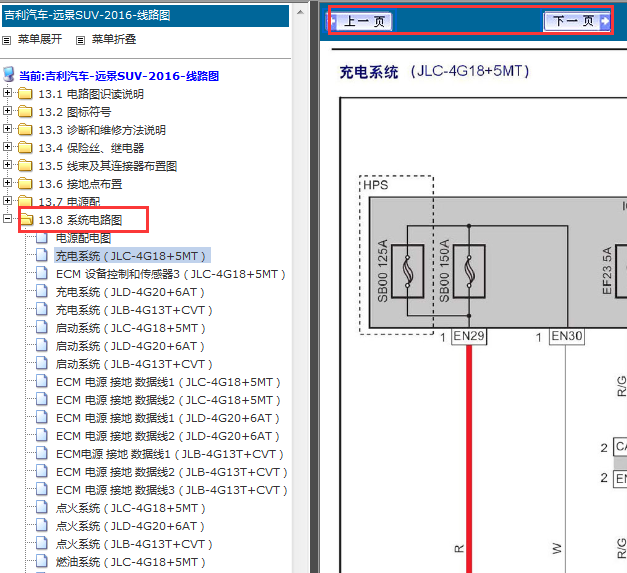Expand the 13.6 接地点布置 node
627x573 pixels.
coord(7,183)
